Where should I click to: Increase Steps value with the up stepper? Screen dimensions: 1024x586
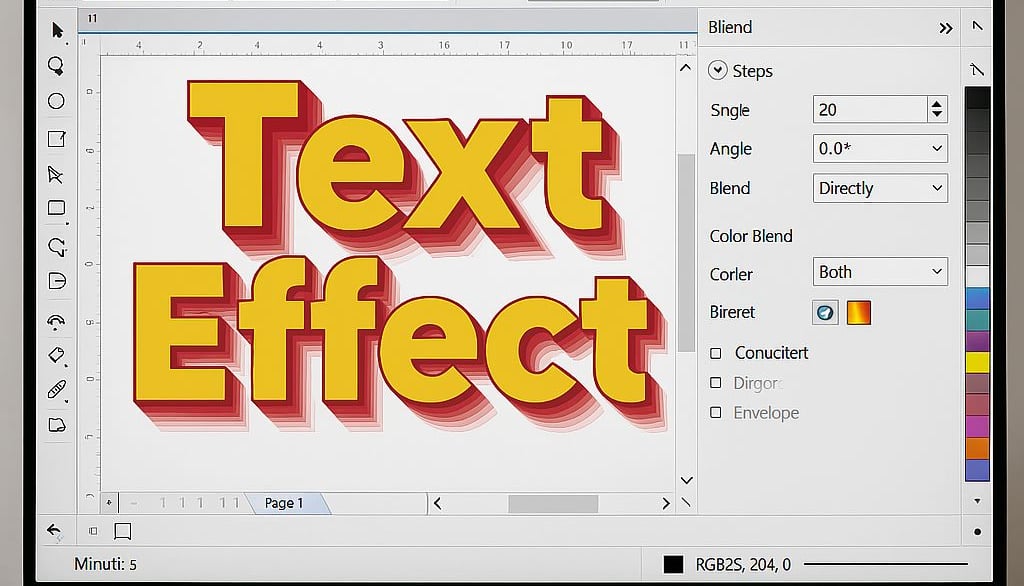[935, 103]
